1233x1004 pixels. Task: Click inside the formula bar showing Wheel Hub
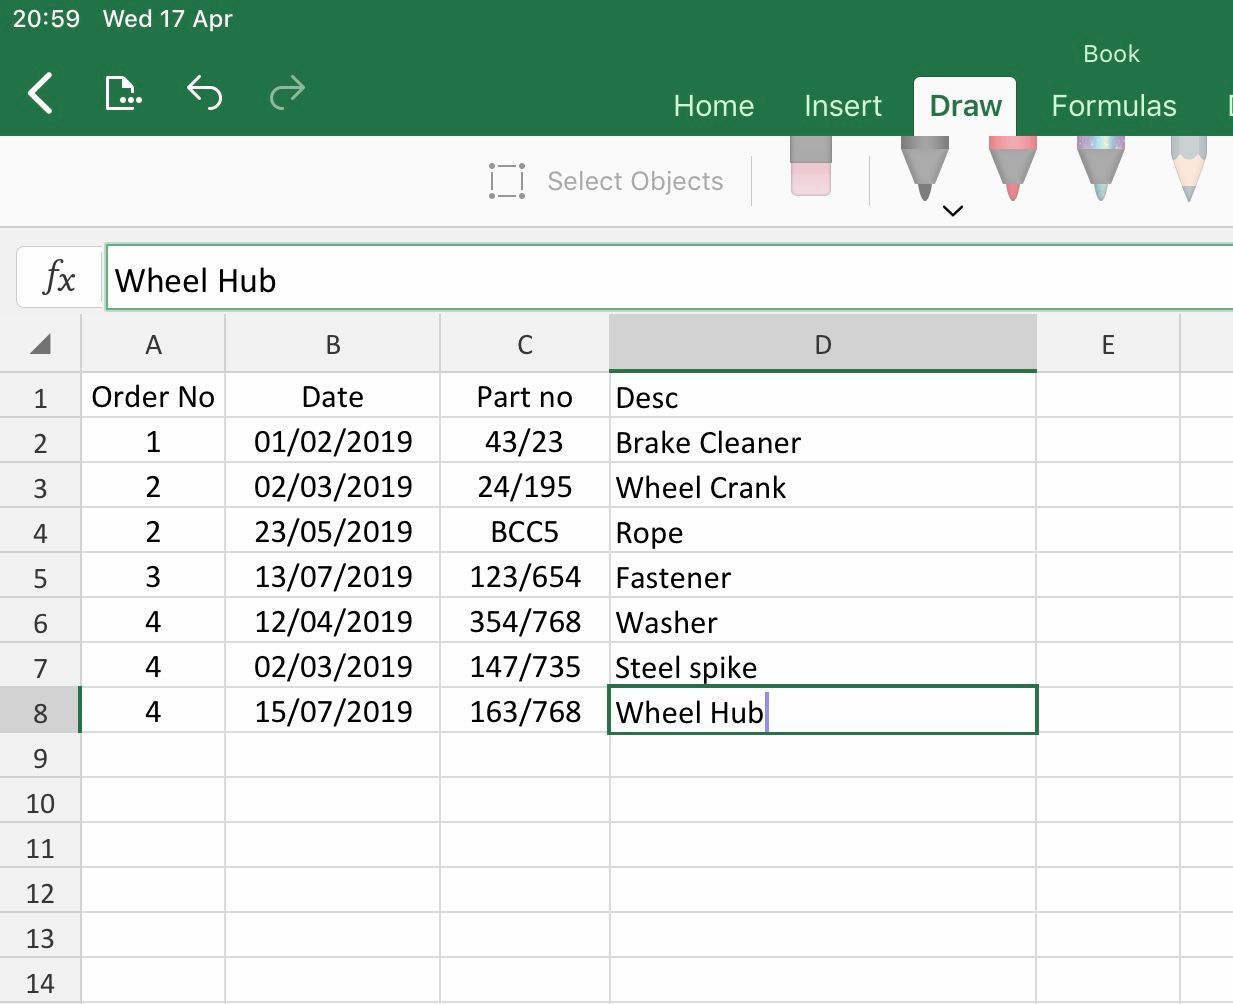tap(400, 280)
